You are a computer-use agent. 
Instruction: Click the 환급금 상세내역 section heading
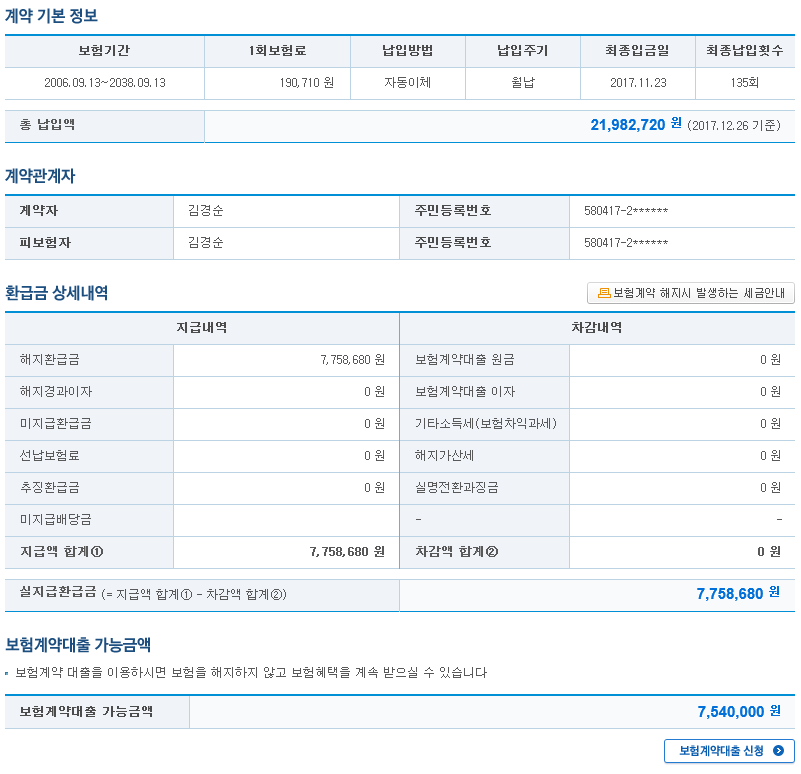[57, 293]
